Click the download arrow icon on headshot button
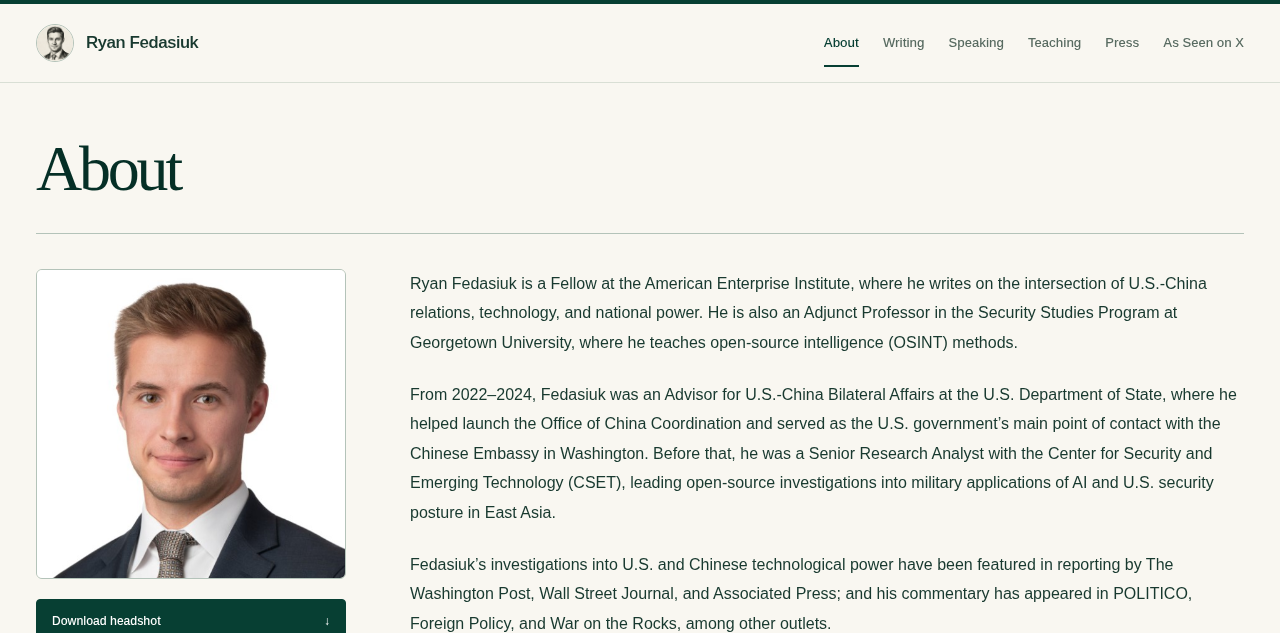This screenshot has width=1280, height=633. (x=327, y=621)
